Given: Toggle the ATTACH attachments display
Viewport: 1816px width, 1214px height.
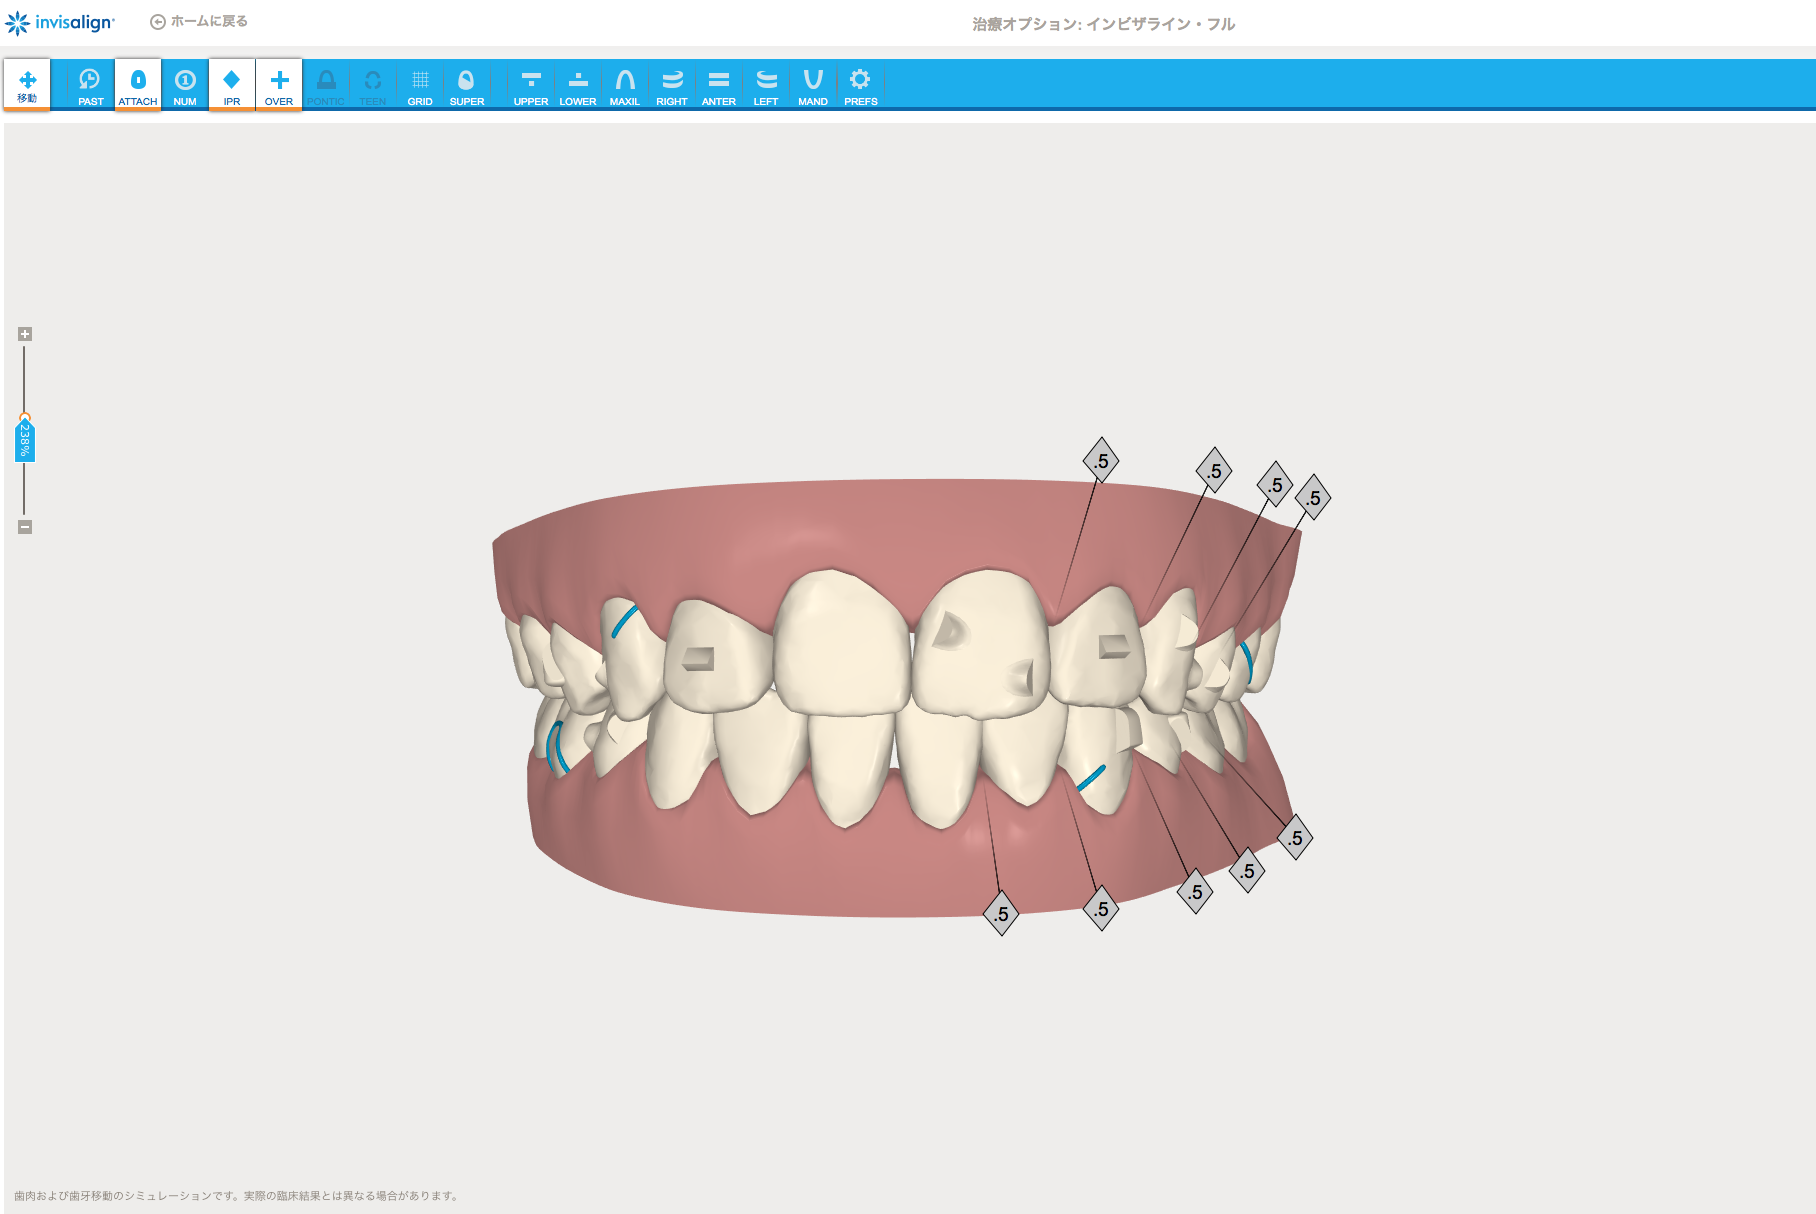Looking at the screenshot, I should point(138,85).
